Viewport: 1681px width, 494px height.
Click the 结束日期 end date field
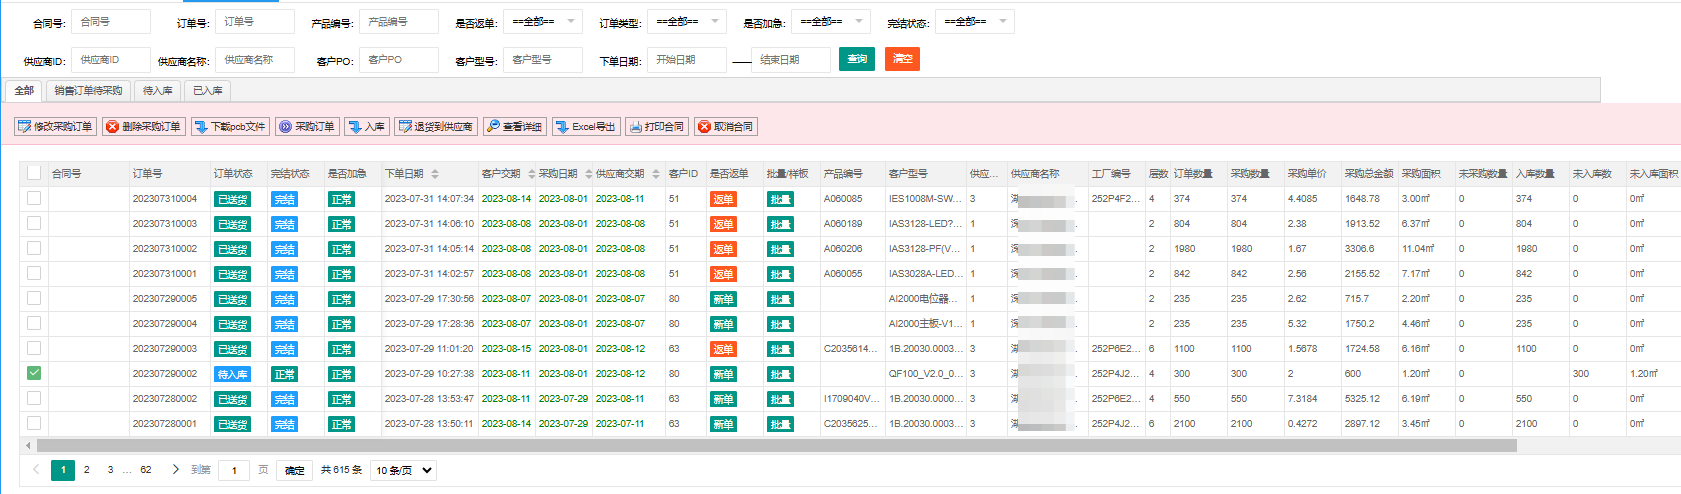pyautogui.click(x=790, y=60)
